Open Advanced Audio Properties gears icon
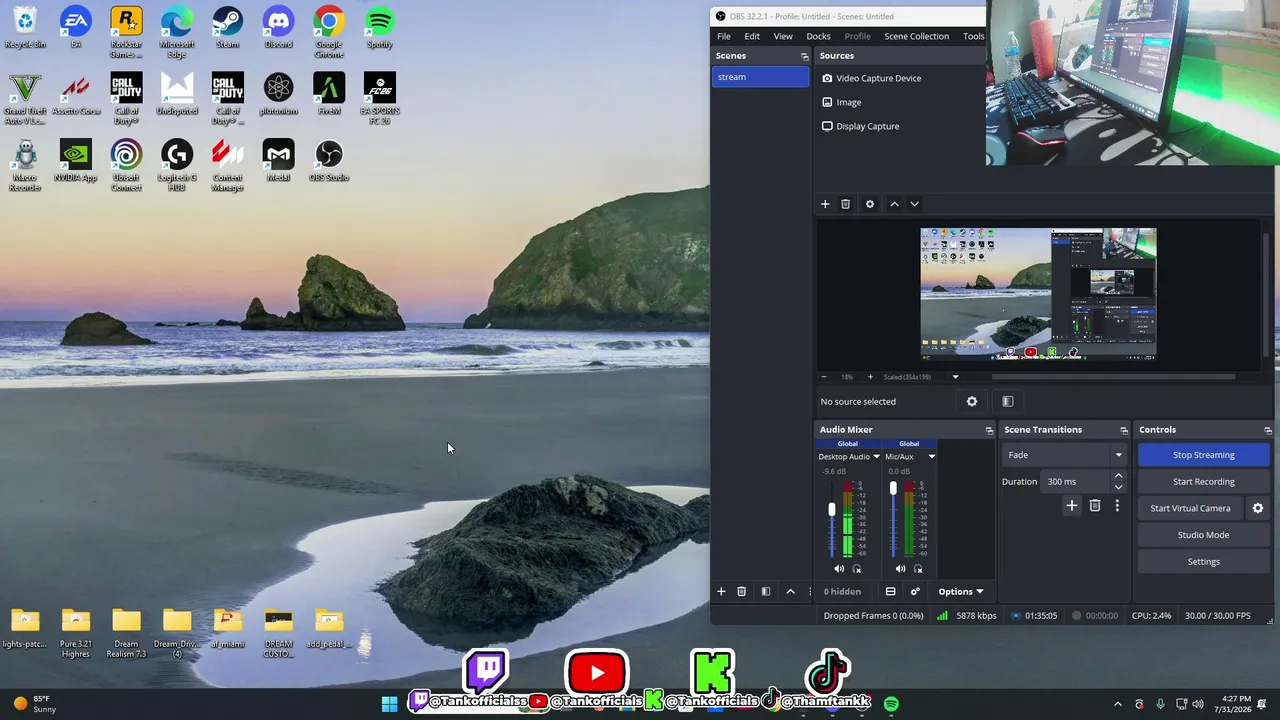The width and height of the screenshot is (1280, 720). click(915, 591)
